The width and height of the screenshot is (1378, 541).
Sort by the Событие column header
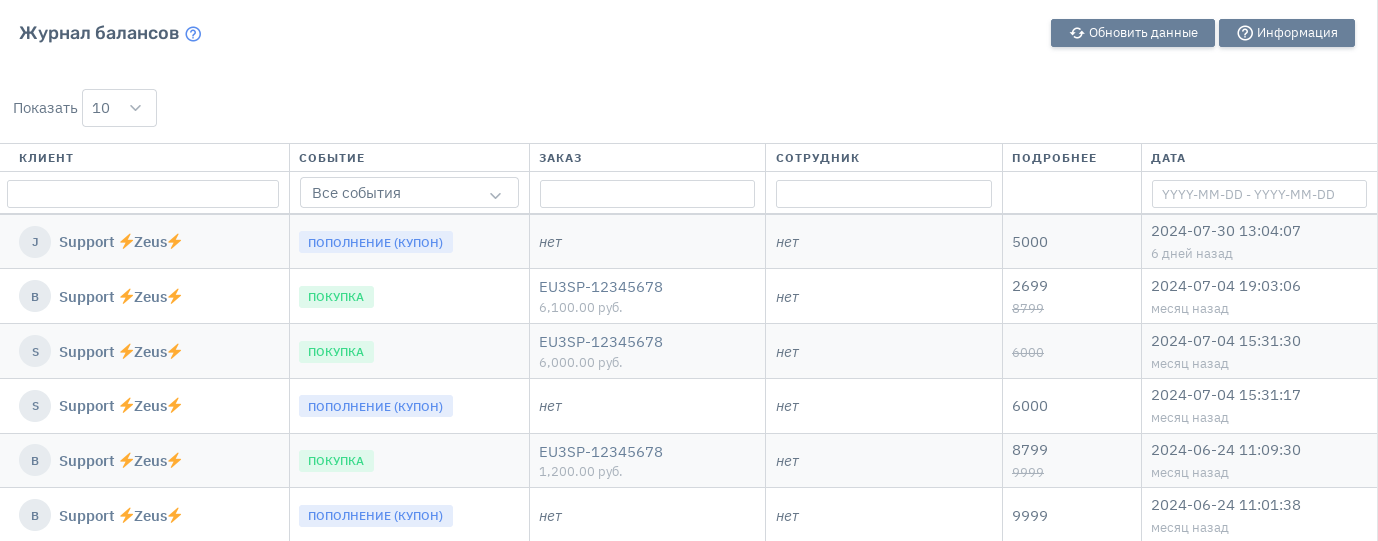tap(331, 158)
